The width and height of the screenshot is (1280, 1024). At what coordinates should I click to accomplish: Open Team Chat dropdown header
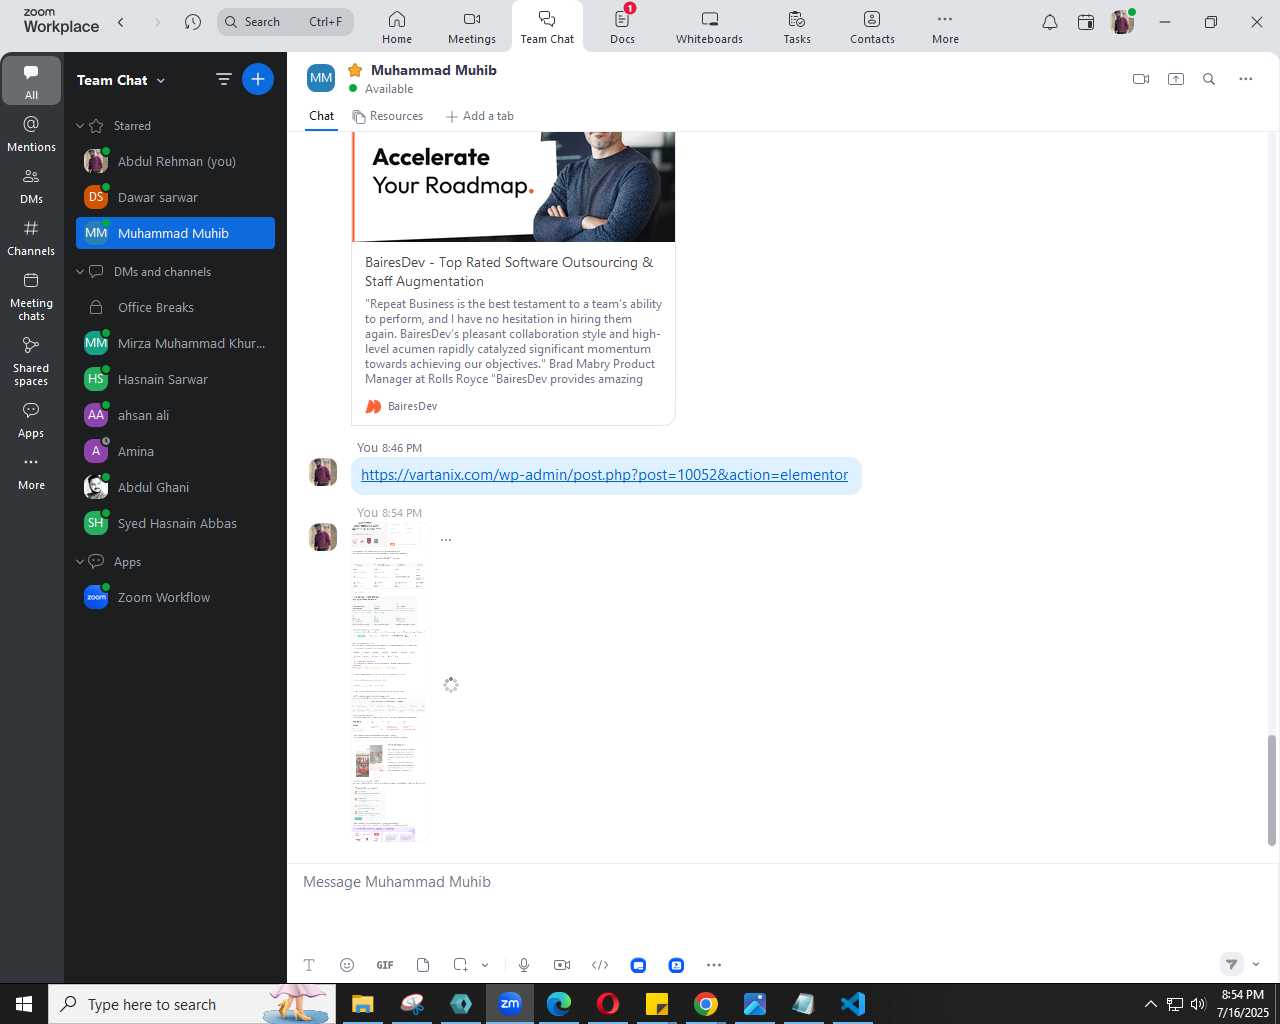[x=121, y=80]
